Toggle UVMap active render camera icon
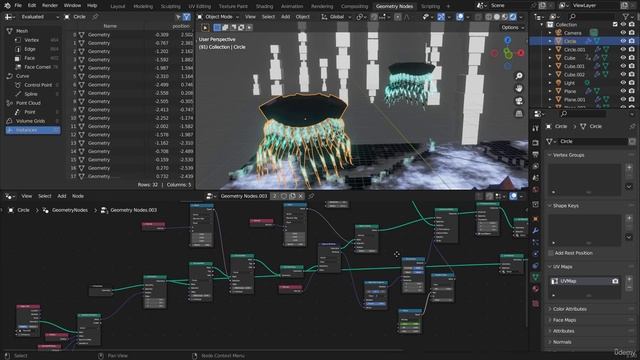 [615, 281]
